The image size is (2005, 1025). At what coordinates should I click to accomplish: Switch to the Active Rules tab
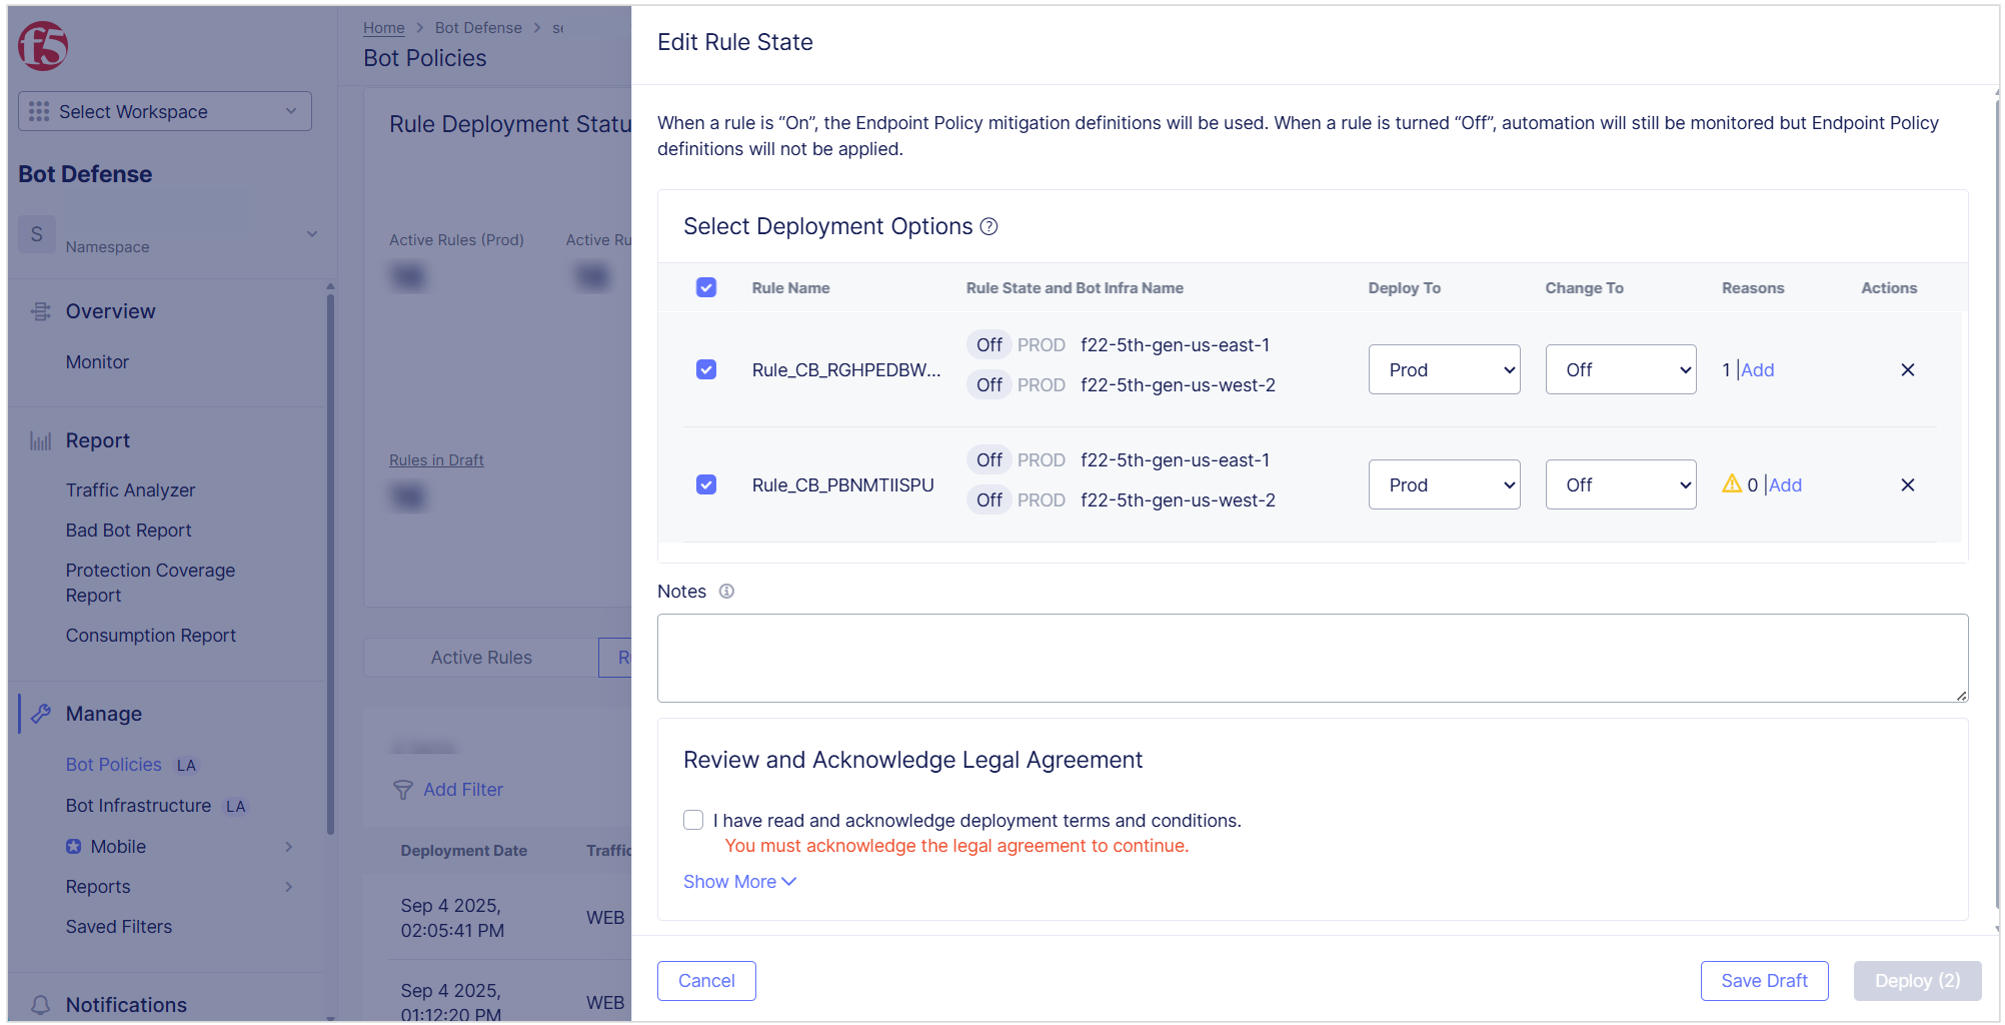pos(481,657)
